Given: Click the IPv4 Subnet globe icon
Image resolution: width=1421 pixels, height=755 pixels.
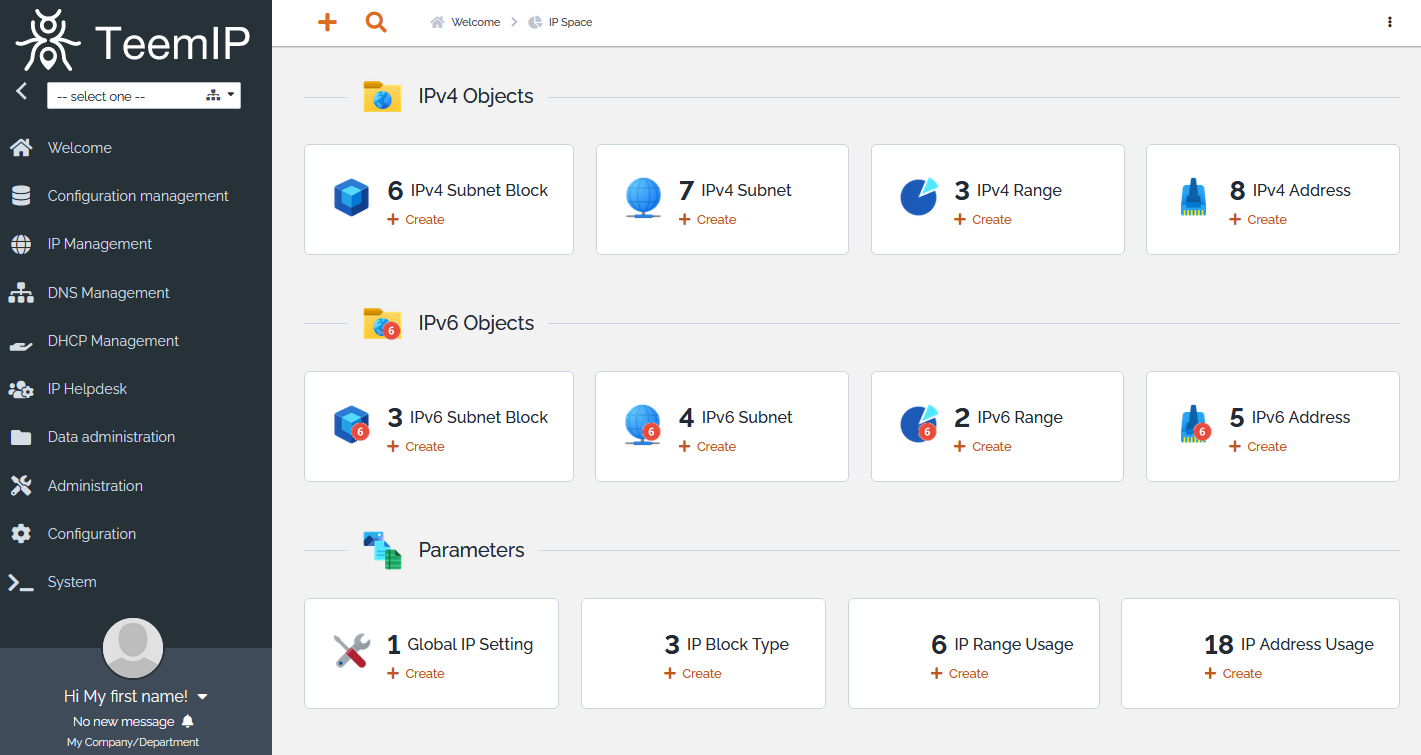Looking at the screenshot, I should point(643,198).
